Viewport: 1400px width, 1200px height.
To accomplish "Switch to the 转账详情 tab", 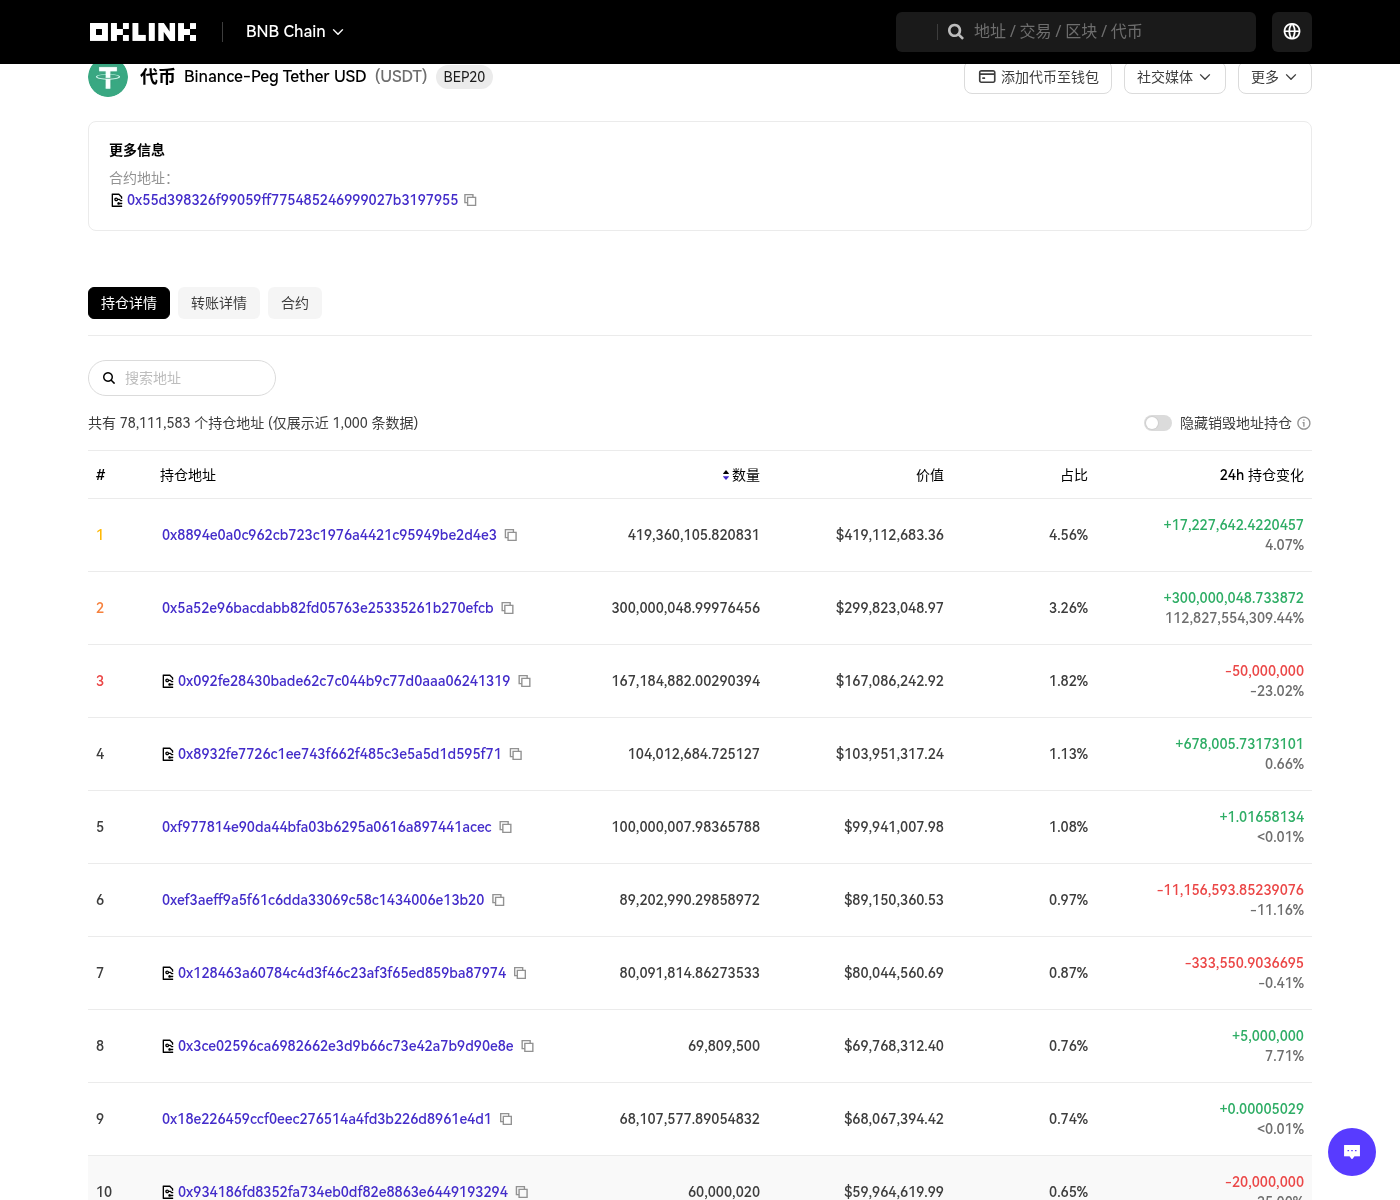I will click(219, 303).
